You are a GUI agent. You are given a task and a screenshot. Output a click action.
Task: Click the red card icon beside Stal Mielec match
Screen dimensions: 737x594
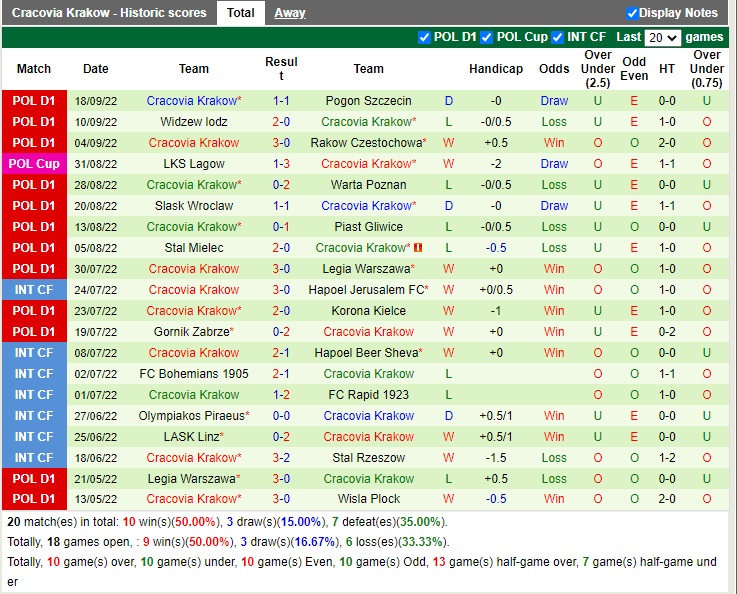pyautogui.click(x=418, y=247)
